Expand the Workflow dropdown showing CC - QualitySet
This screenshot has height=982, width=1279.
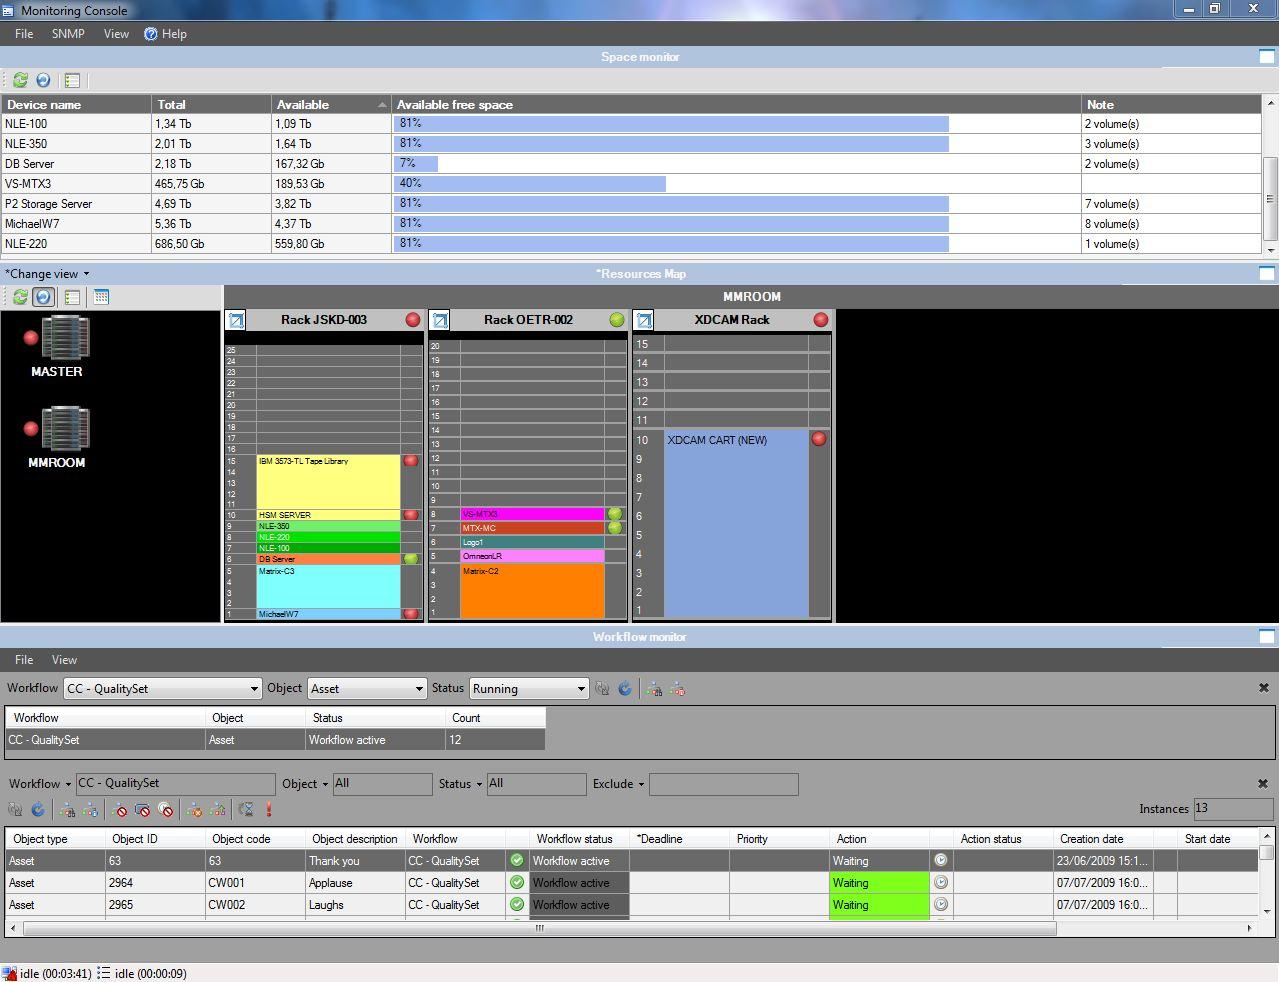(162, 688)
